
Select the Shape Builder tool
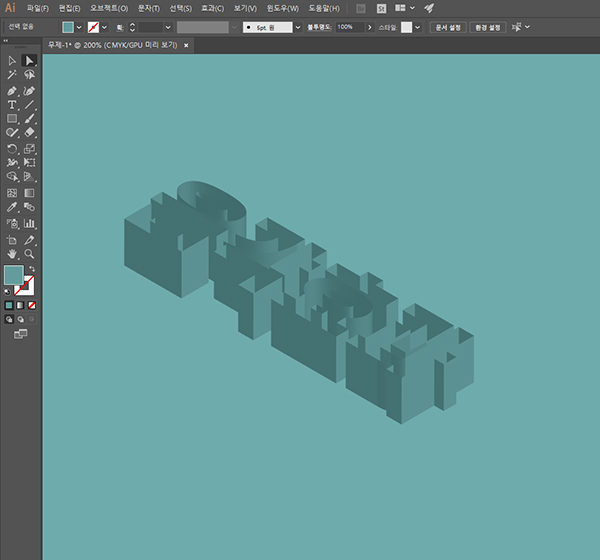[12, 176]
